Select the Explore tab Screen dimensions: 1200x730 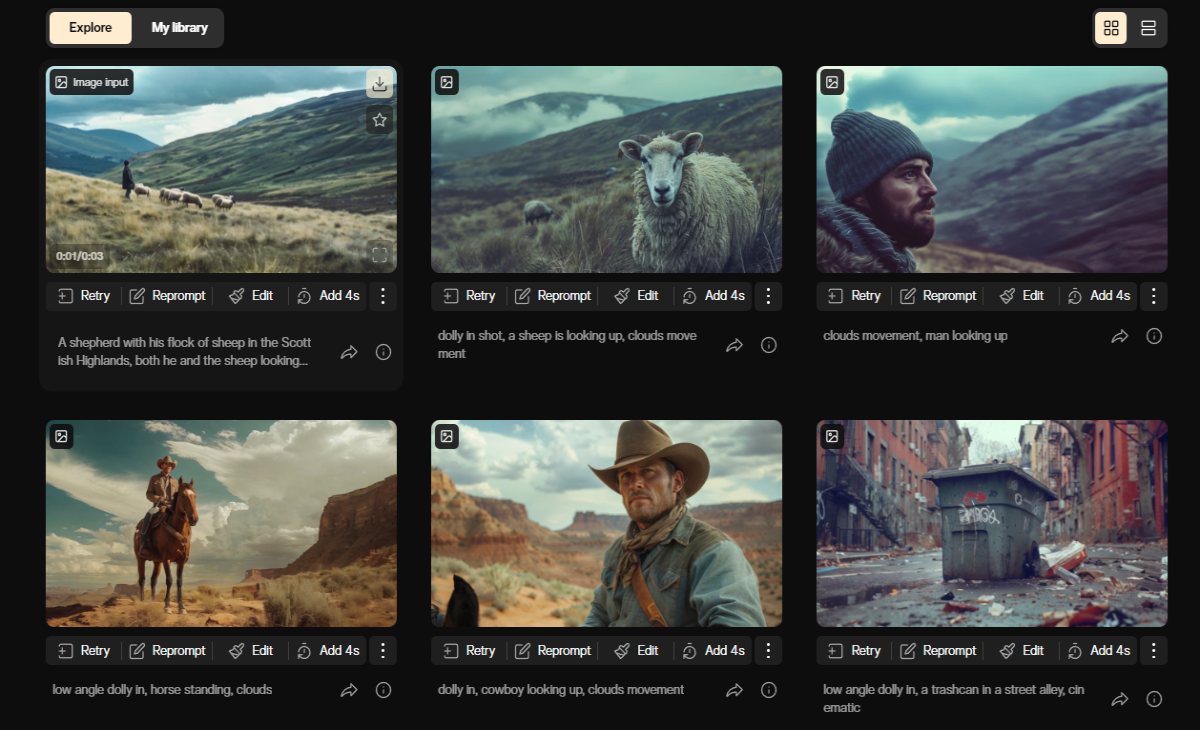coord(90,28)
